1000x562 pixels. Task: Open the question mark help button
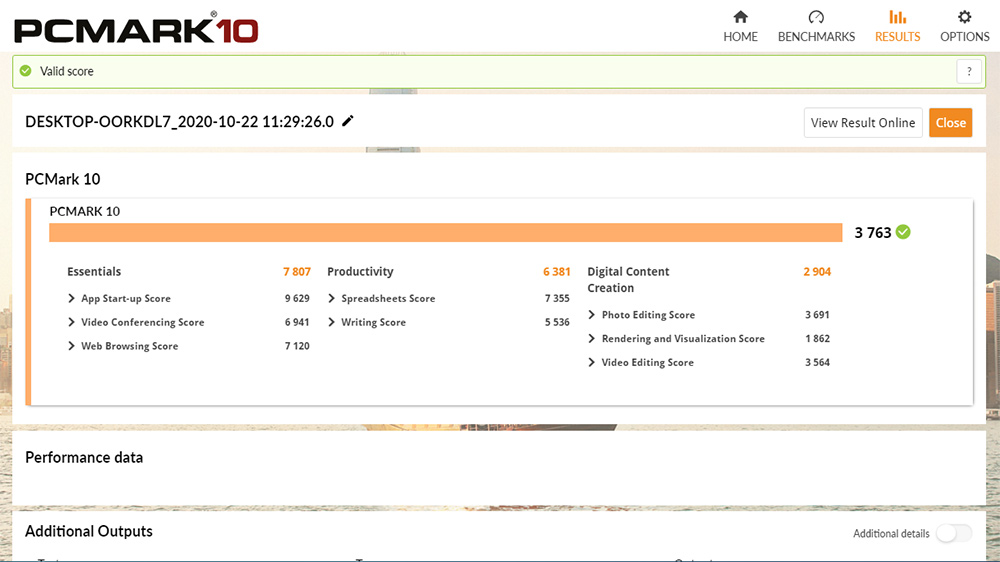[969, 71]
